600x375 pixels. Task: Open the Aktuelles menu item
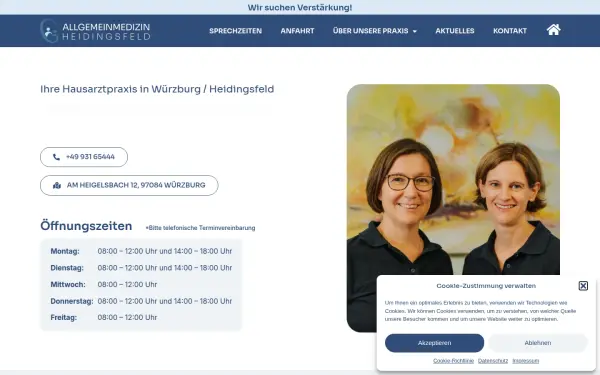point(455,31)
